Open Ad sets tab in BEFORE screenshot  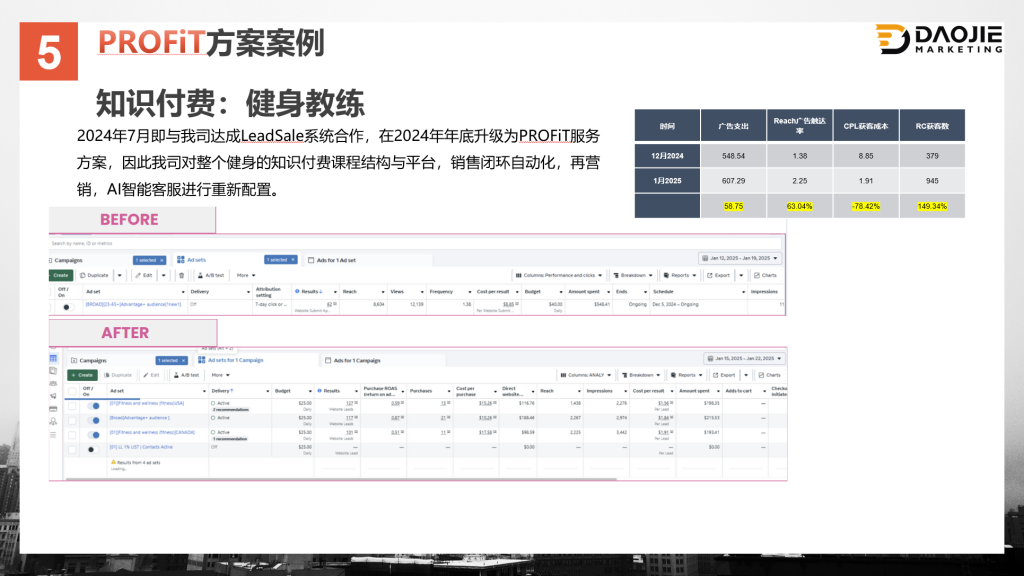192,260
